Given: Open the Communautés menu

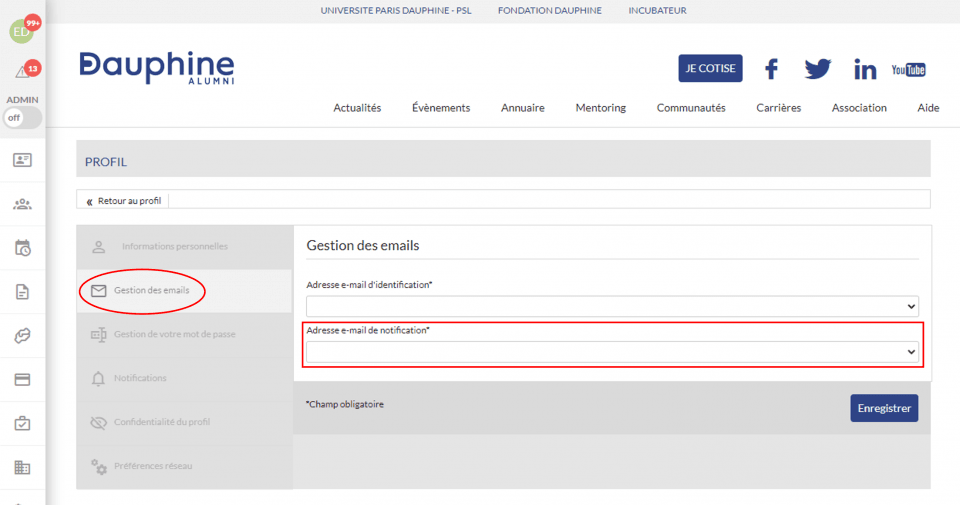Looking at the screenshot, I should click(x=691, y=108).
